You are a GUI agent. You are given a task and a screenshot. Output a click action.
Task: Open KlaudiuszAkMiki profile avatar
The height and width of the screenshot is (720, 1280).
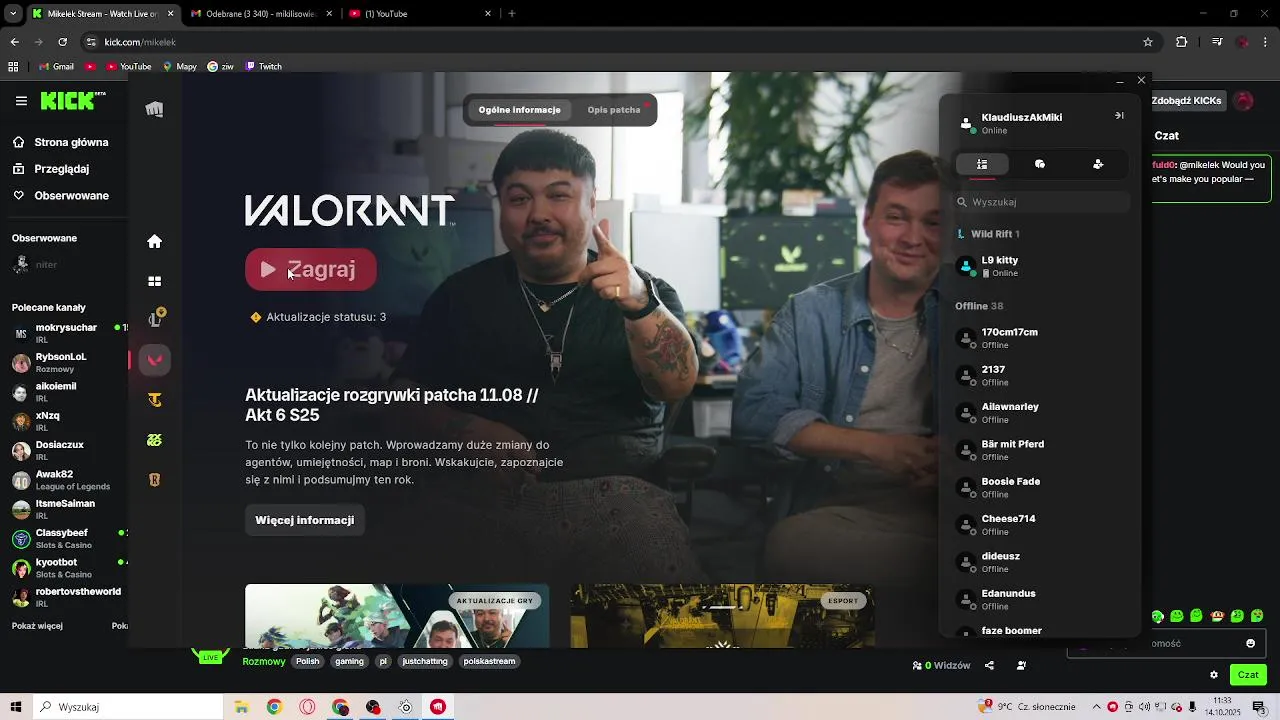click(966, 123)
